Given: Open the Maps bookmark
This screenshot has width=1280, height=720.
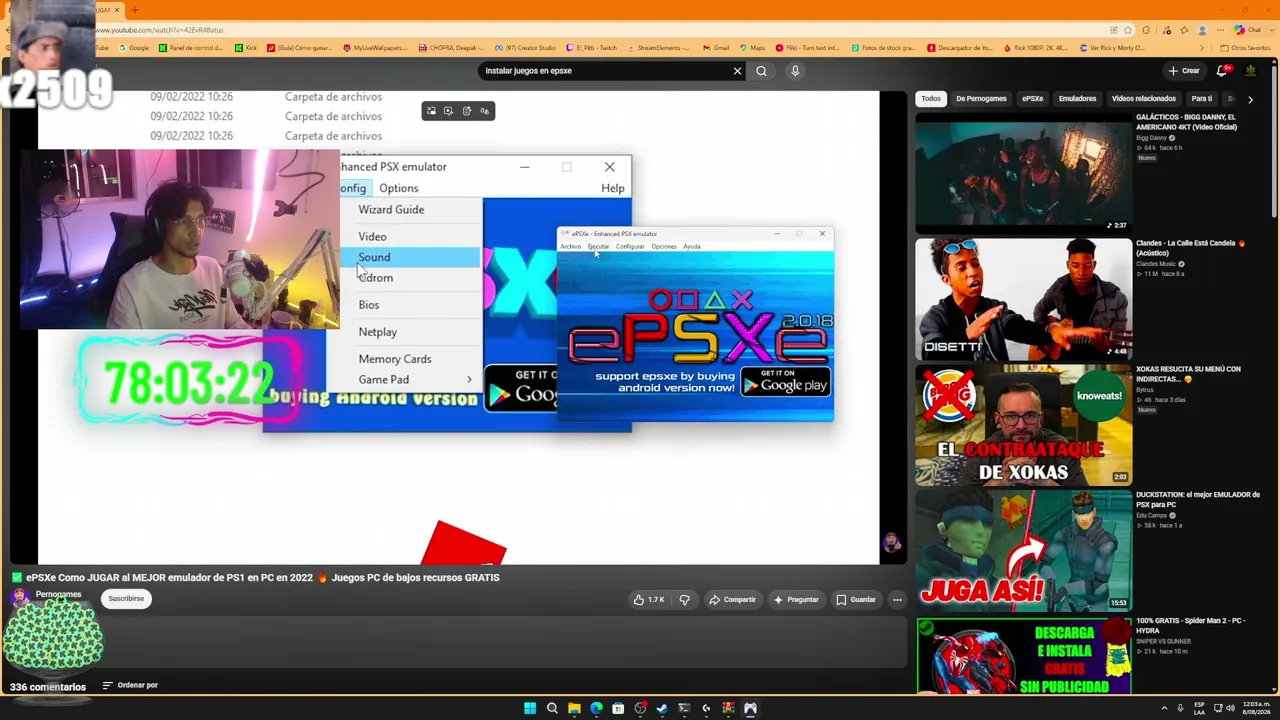Looking at the screenshot, I should click(x=752, y=48).
